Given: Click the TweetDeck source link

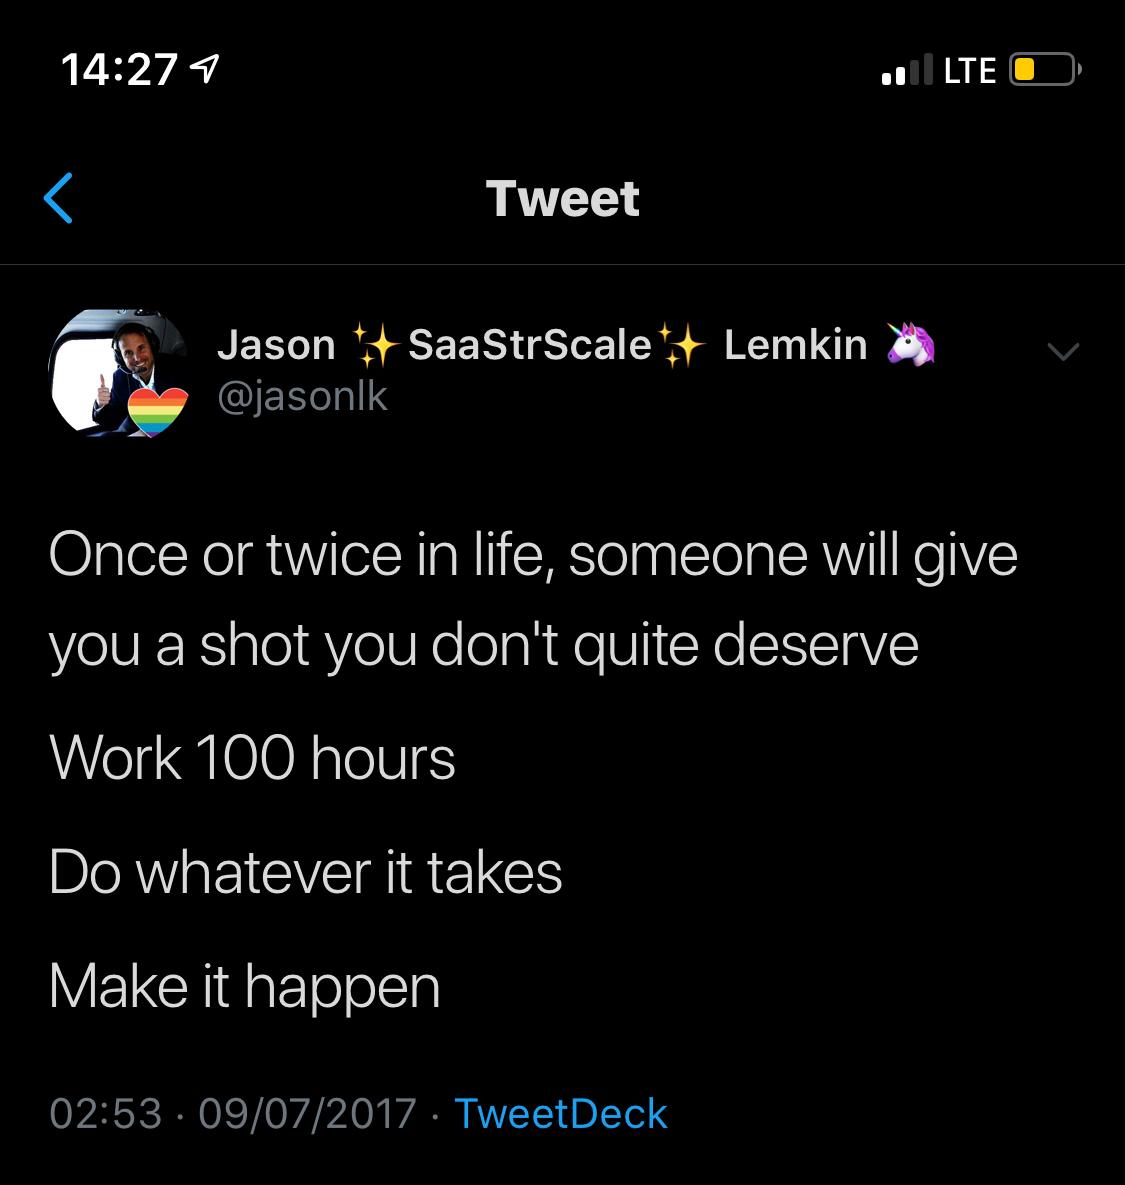Looking at the screenshot, I should (560, 1113).
